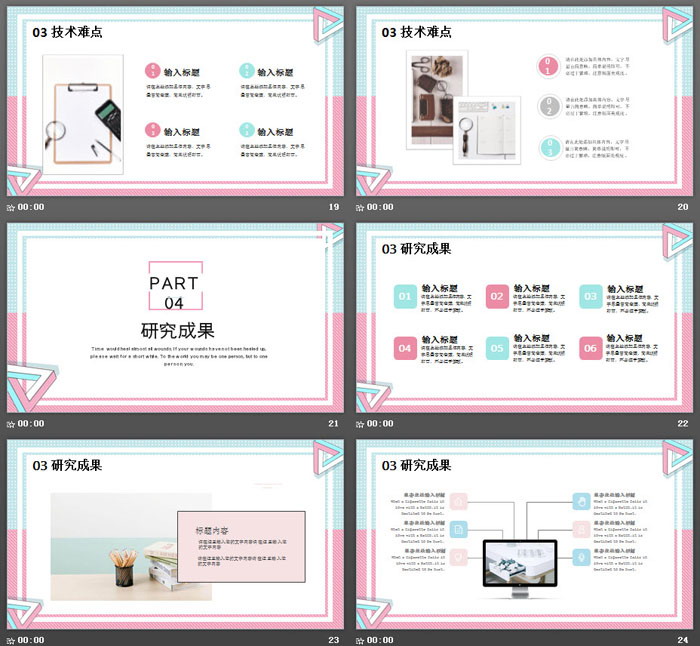
Task: Select slide 22 thumbnail with six numbered boxes
Action: (525, 317)
